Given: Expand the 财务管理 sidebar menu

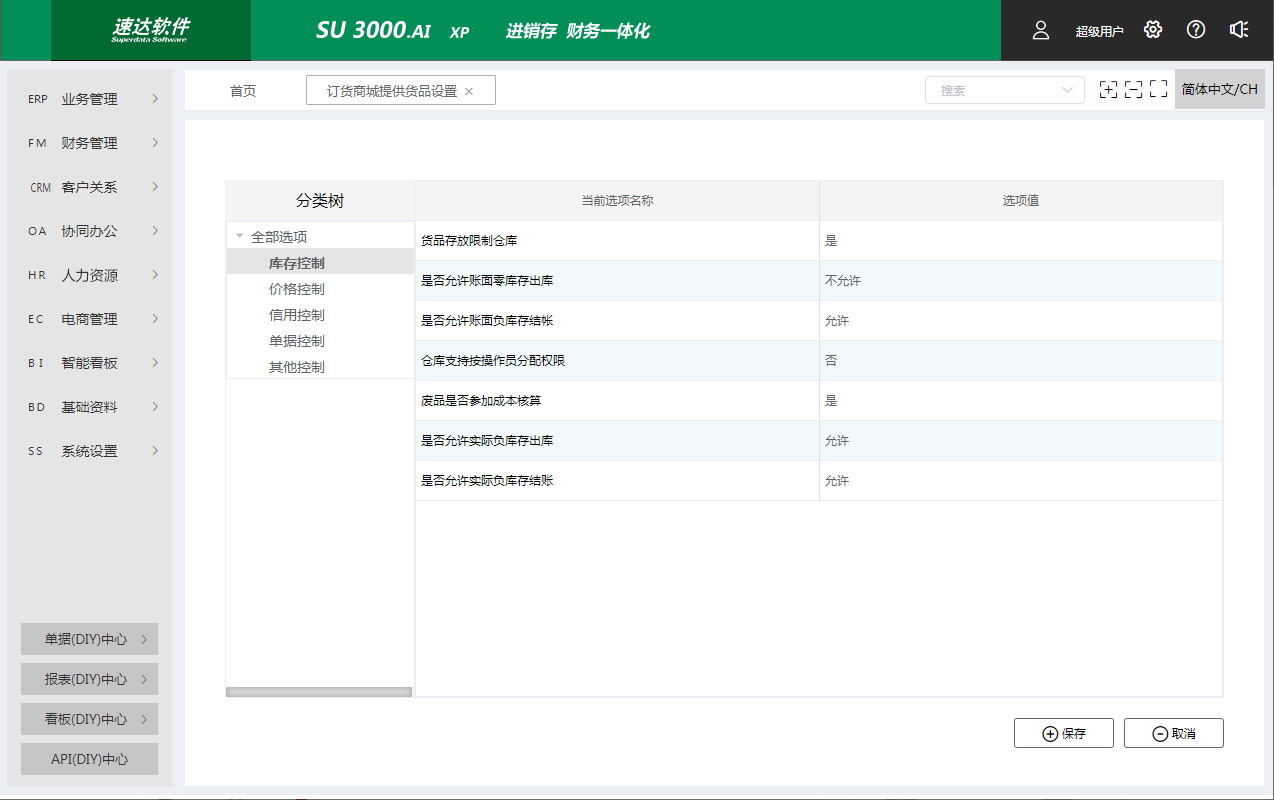Looking at the screenshot, I should tap(90, 143).
